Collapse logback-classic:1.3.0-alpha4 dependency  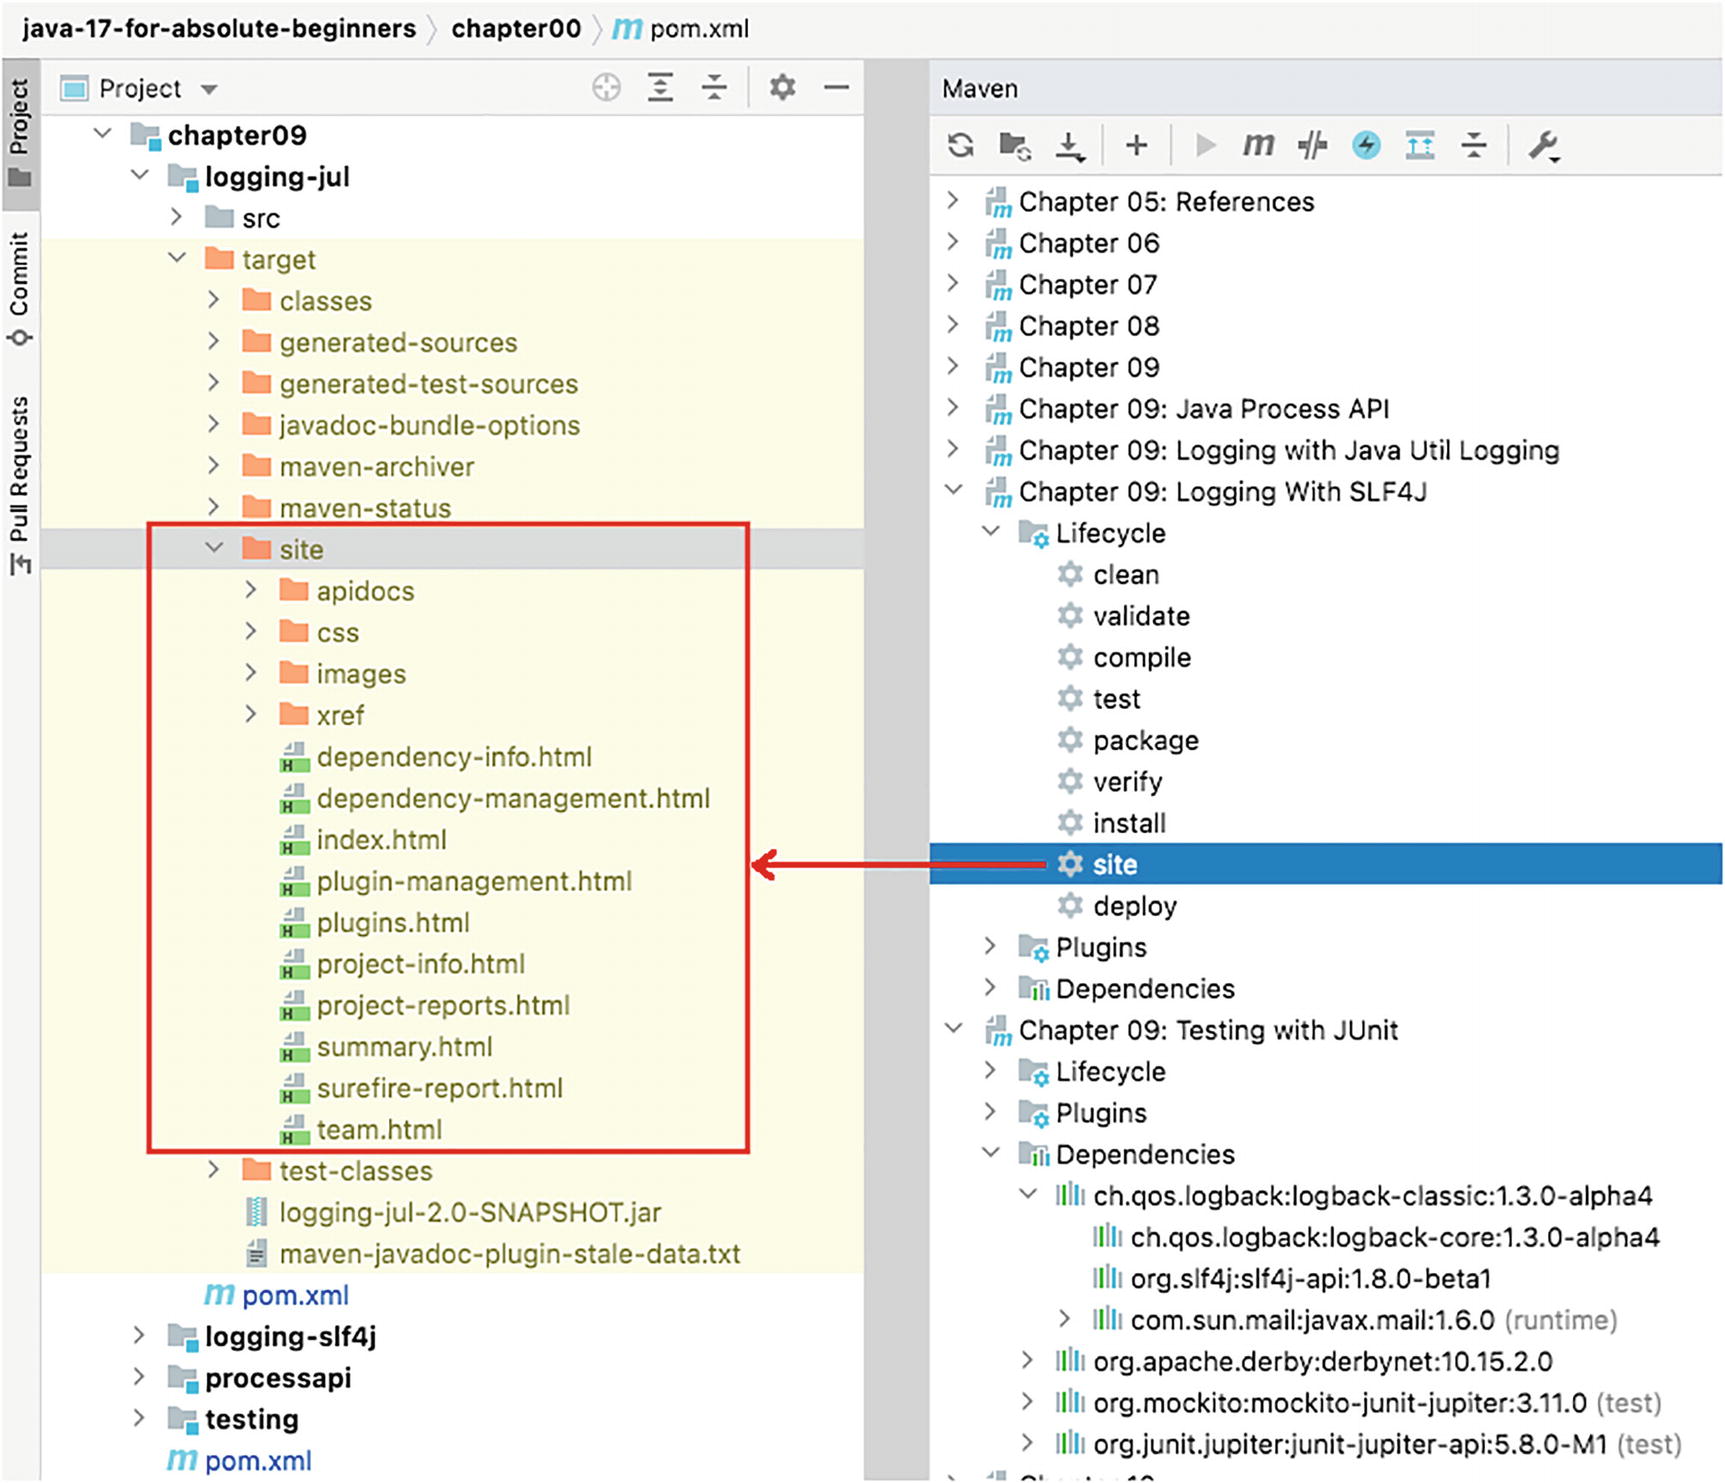coord(1028,1194)
